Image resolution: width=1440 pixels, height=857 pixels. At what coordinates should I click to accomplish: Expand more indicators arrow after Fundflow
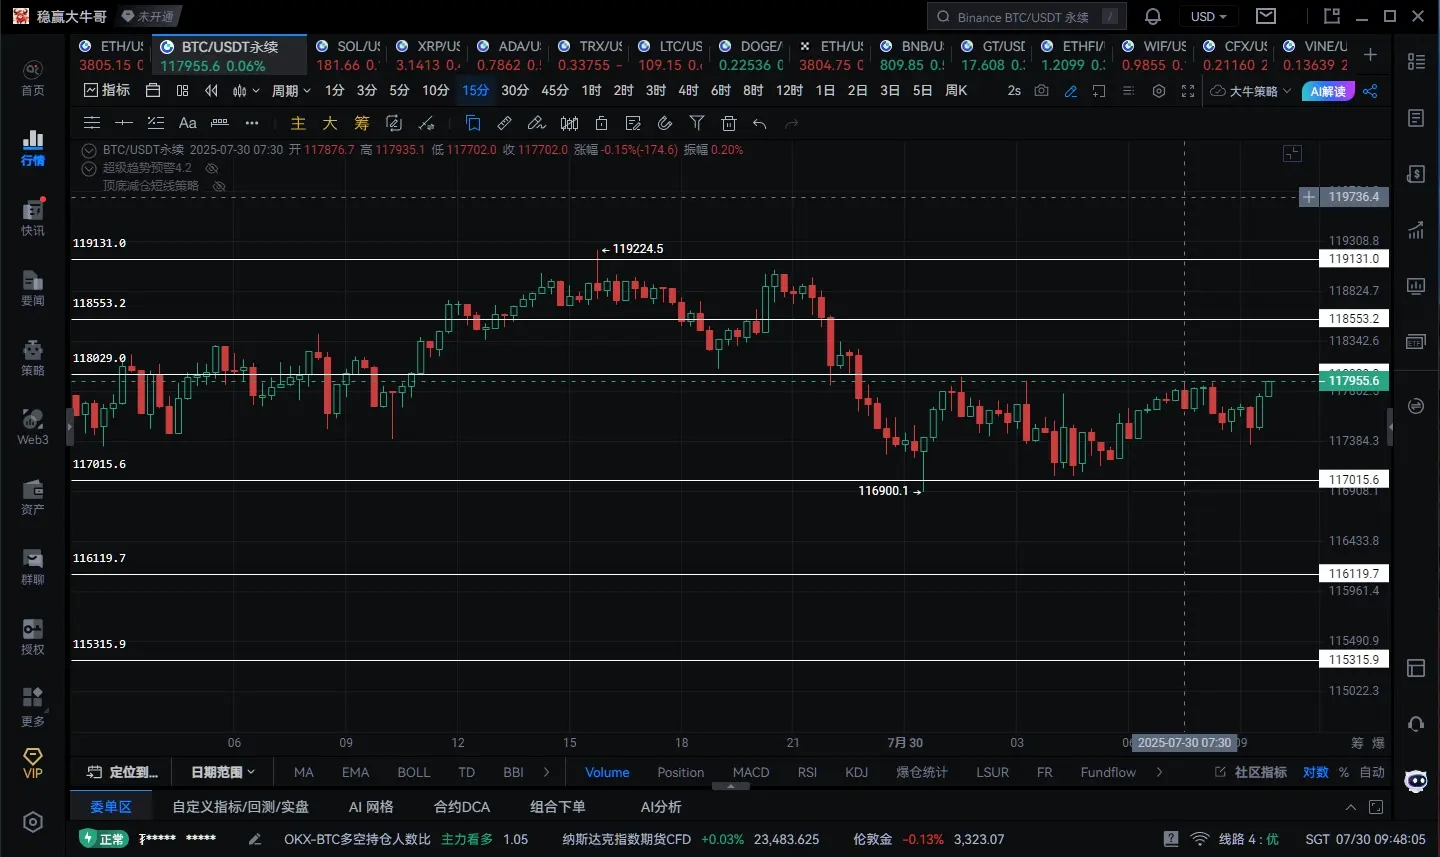click(1159, 772)
